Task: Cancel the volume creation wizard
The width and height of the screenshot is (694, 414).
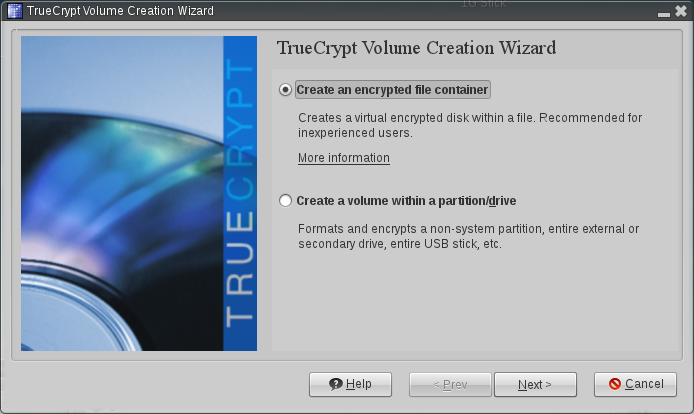Action: pos(628,384)
